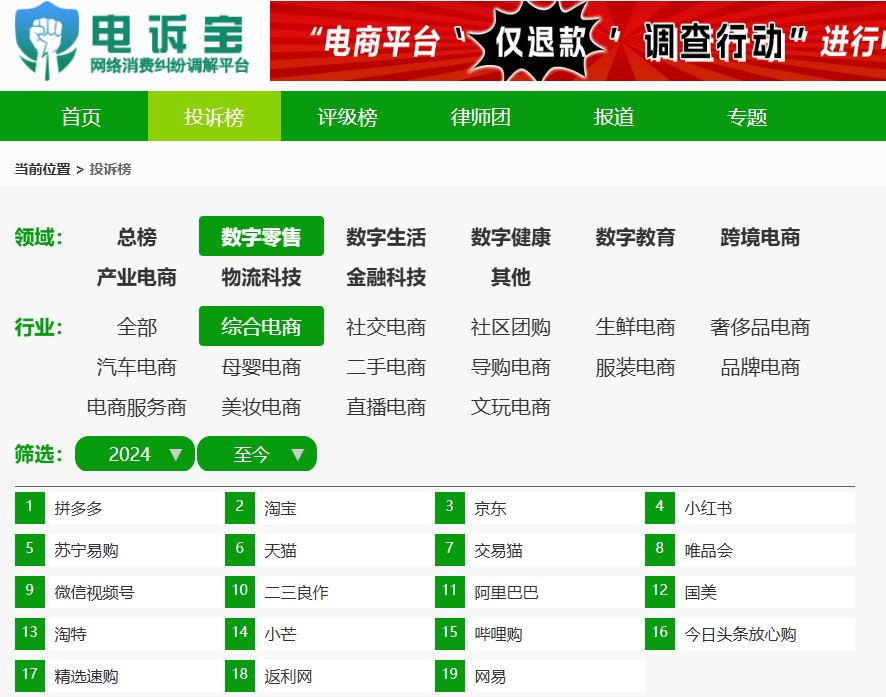Image resolution: width=886 pixels, height=697 pixels.
Task: Choose the 数字健康 domain
Action: [x=511, y=237]
